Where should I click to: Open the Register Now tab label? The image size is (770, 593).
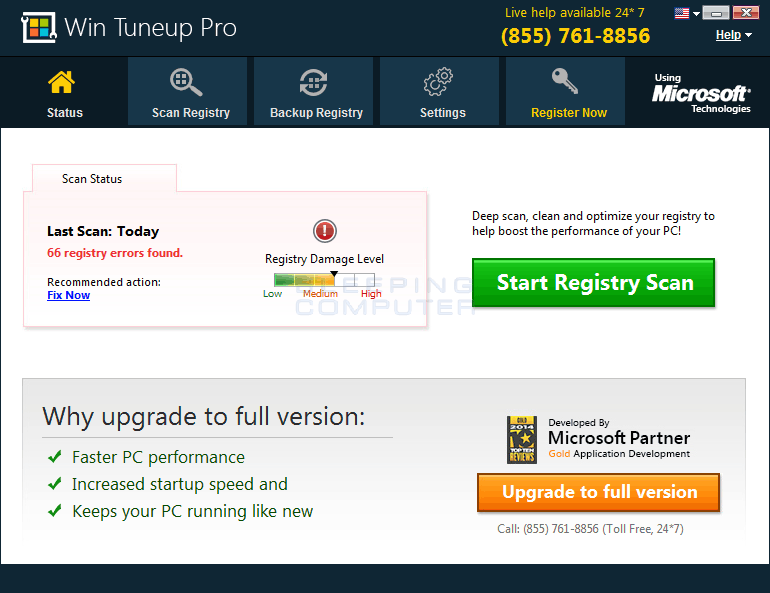[x=569, y=113]
